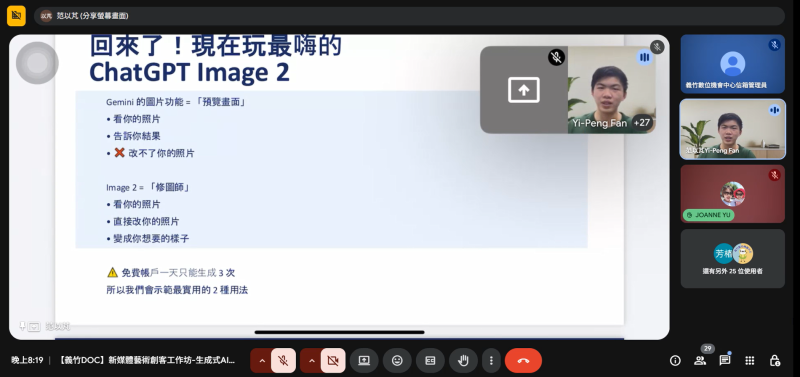
Task: Raise your hand button
Action: [463, 361]
